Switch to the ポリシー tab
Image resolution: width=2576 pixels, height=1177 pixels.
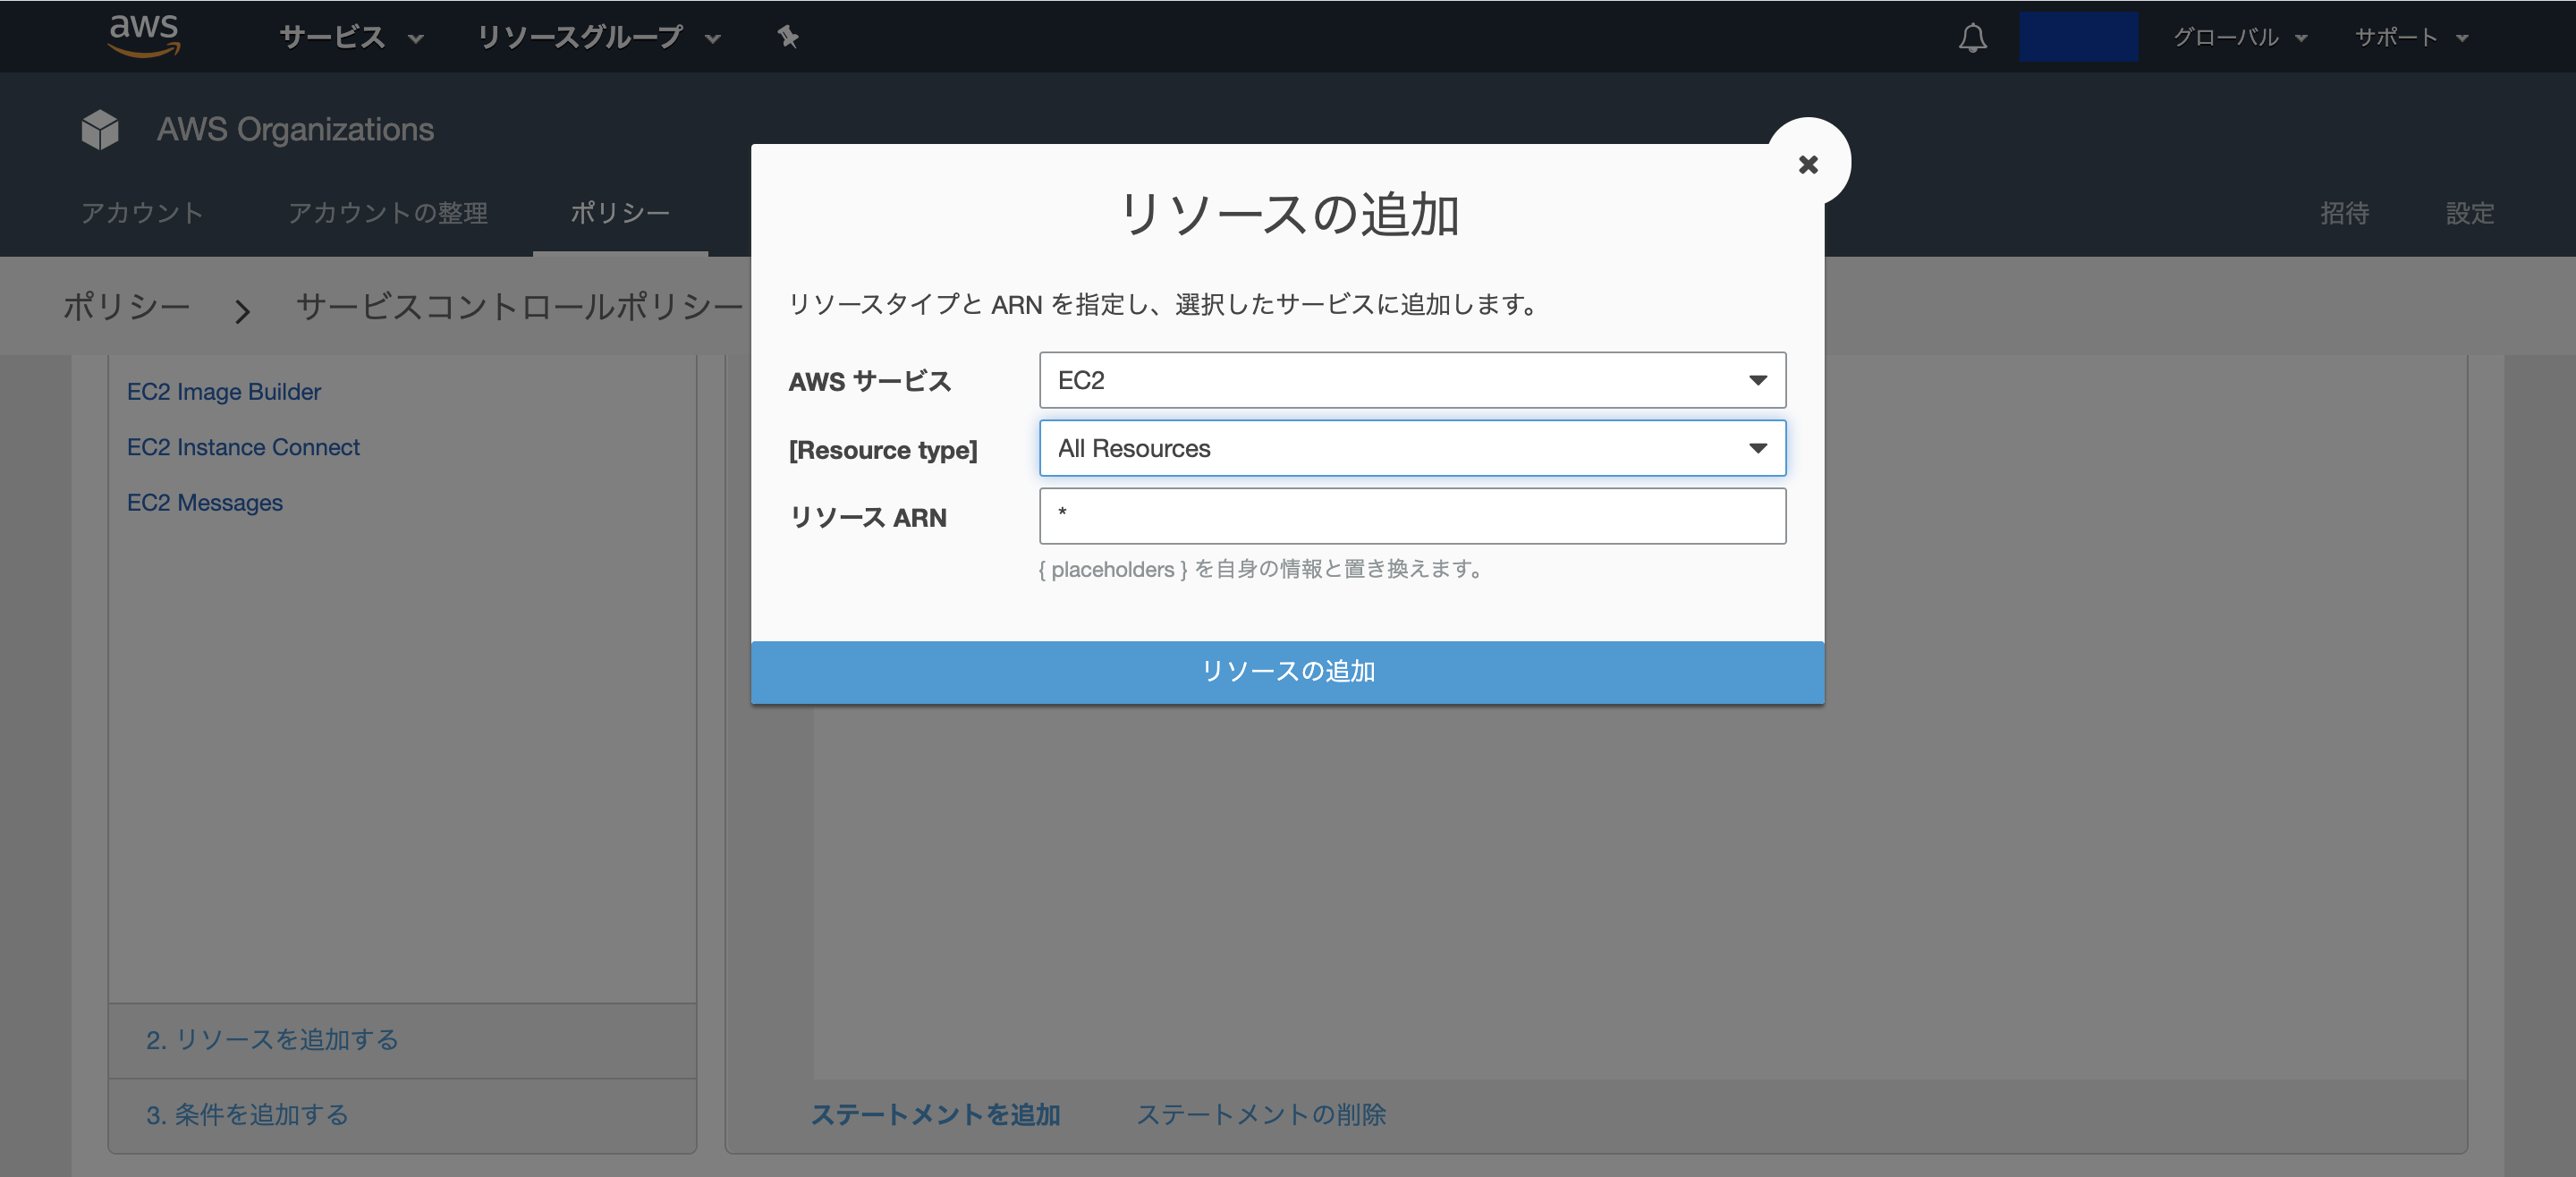tap(620, 213)
